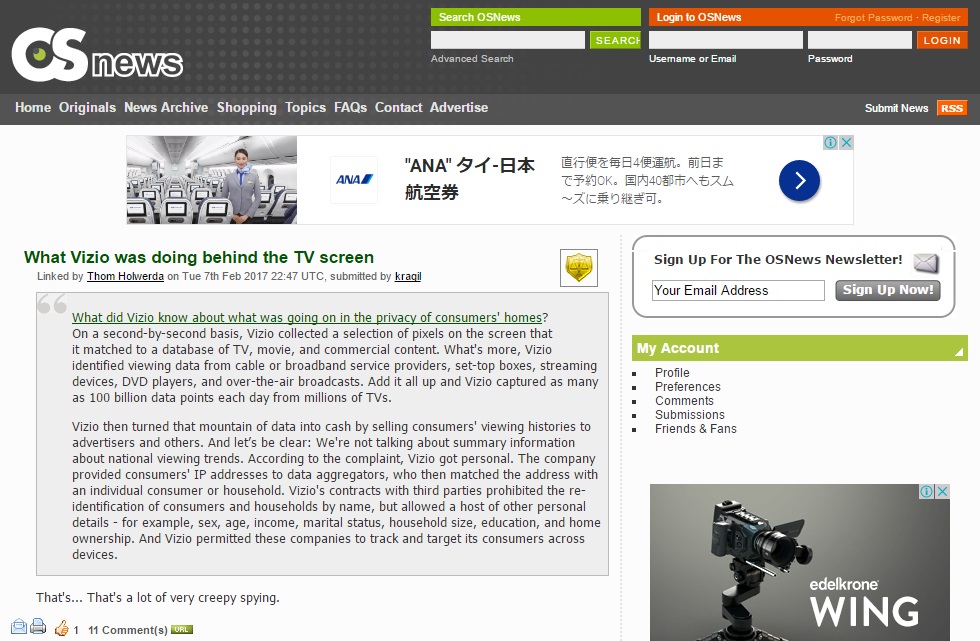Viewport: 980px width, 641px height.
Task: Click the ANA airplane cabin ad image
Action: coord(212,180)
